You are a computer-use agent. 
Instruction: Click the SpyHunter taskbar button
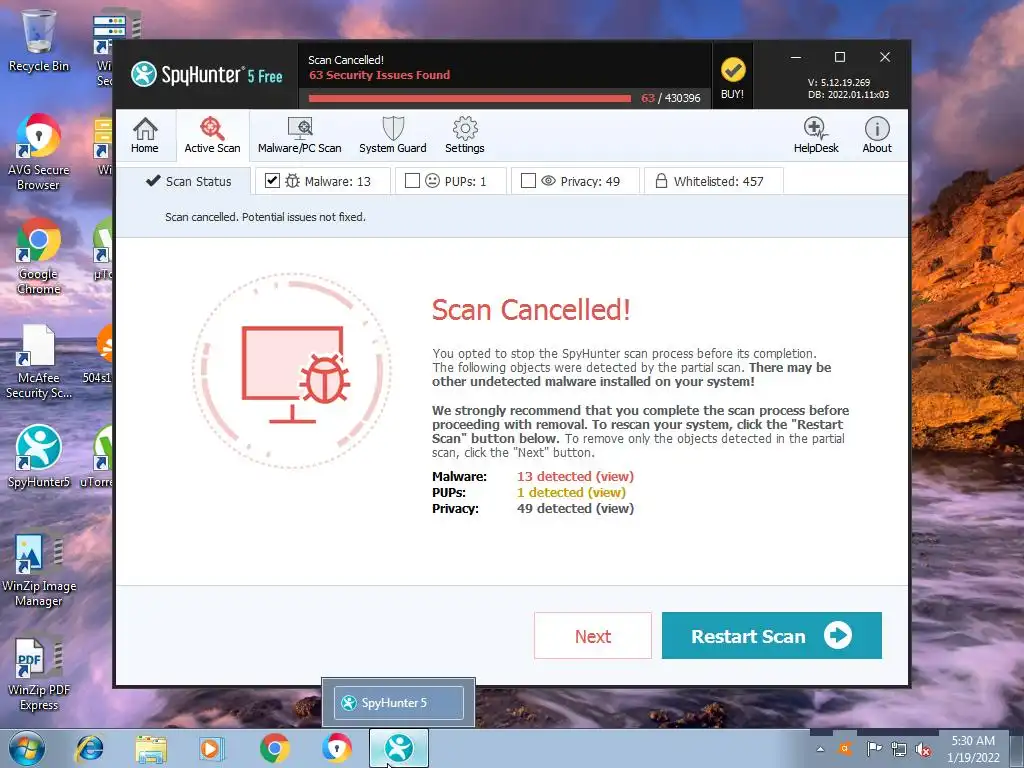399,748
